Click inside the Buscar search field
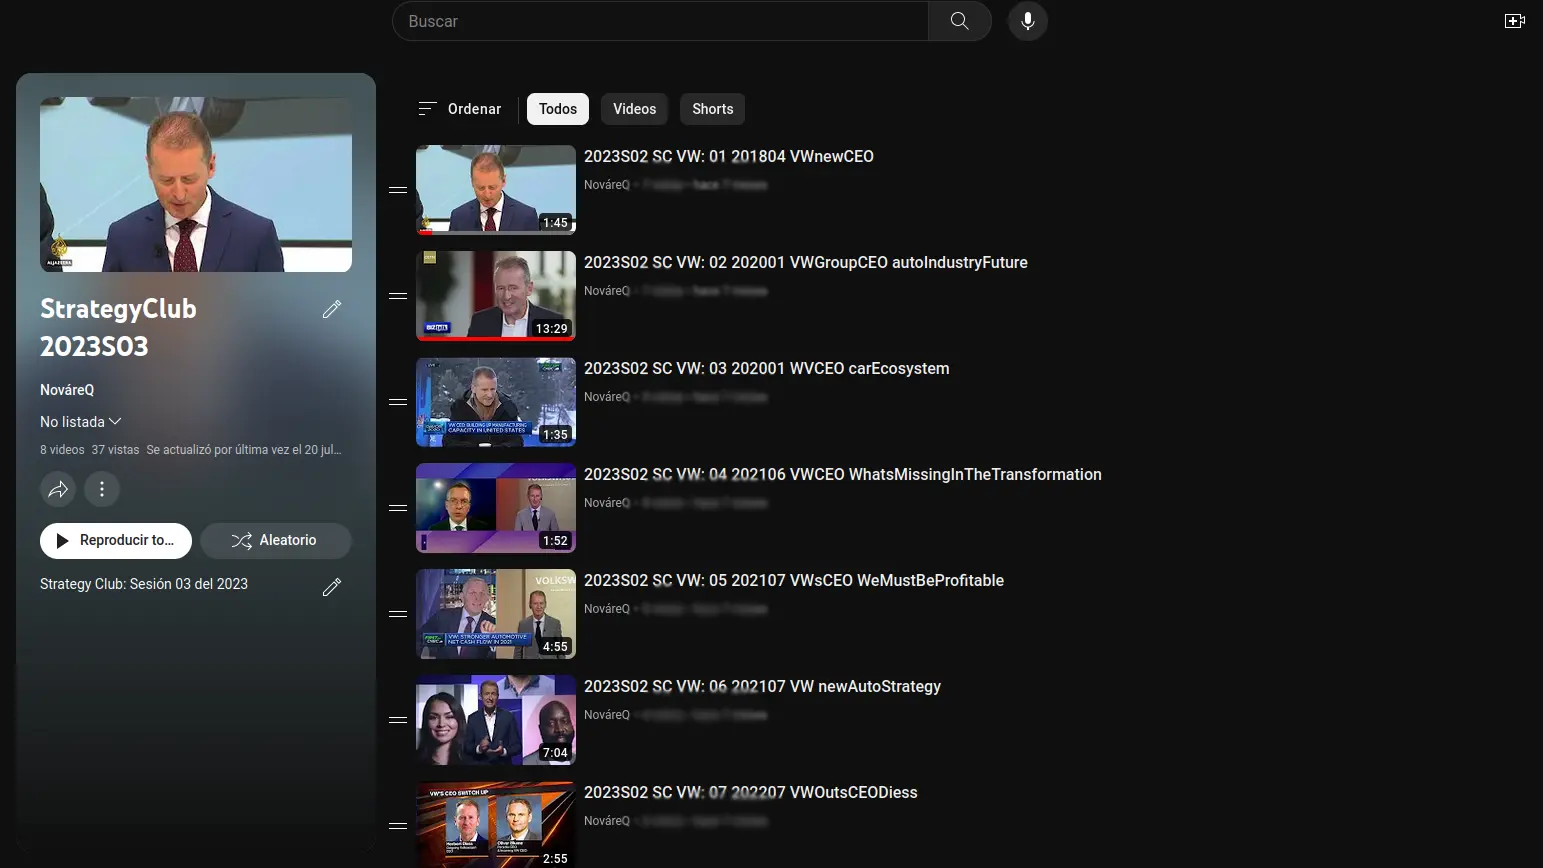 click(660, 21)
